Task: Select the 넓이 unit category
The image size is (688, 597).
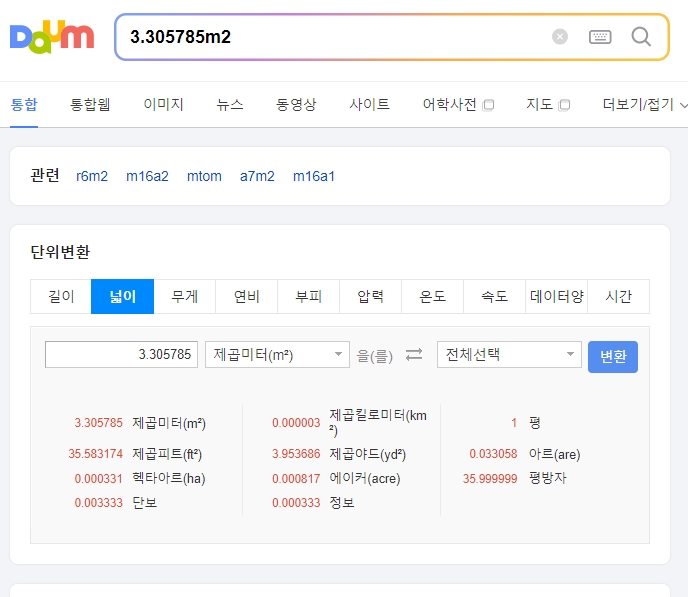Action: 122,297
